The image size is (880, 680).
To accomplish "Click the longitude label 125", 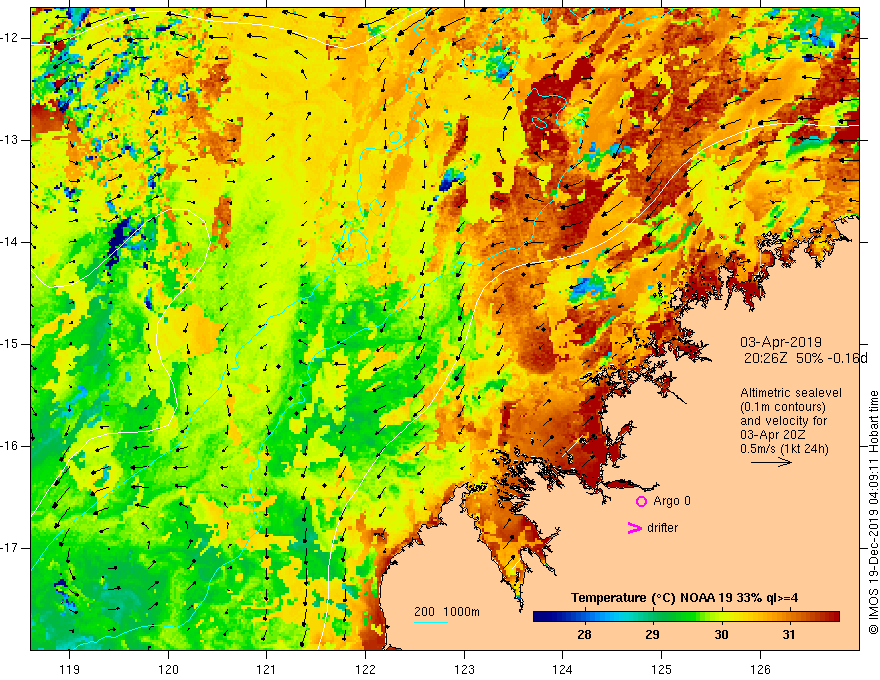I will tap(662, 669).
